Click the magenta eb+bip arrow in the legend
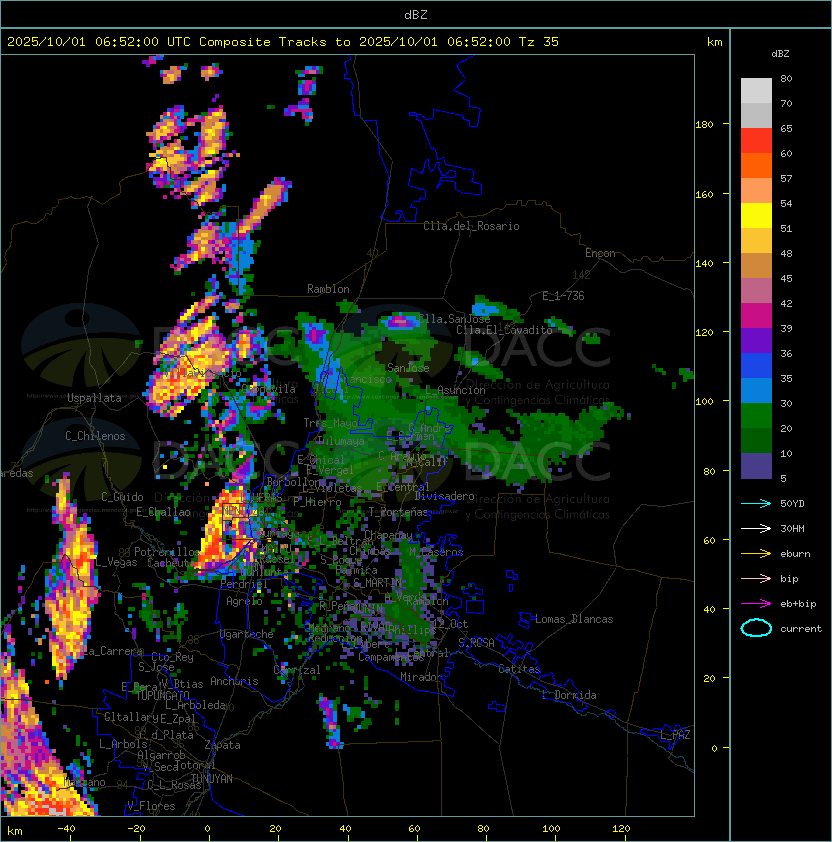832x842 pixels. (756, 604)
